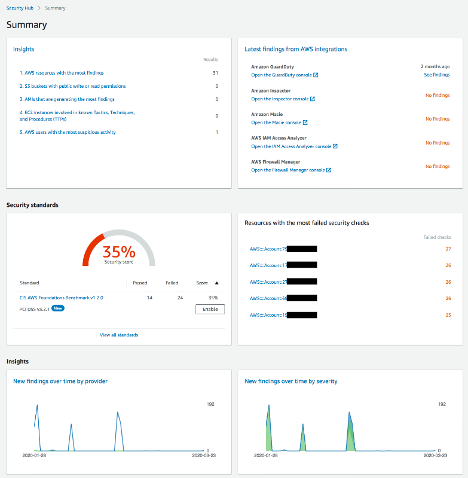Click external link icon beside IAM Access Analyzer console
Image resolution: width=468 pixels, height=478 pixels.
(335, 146)
